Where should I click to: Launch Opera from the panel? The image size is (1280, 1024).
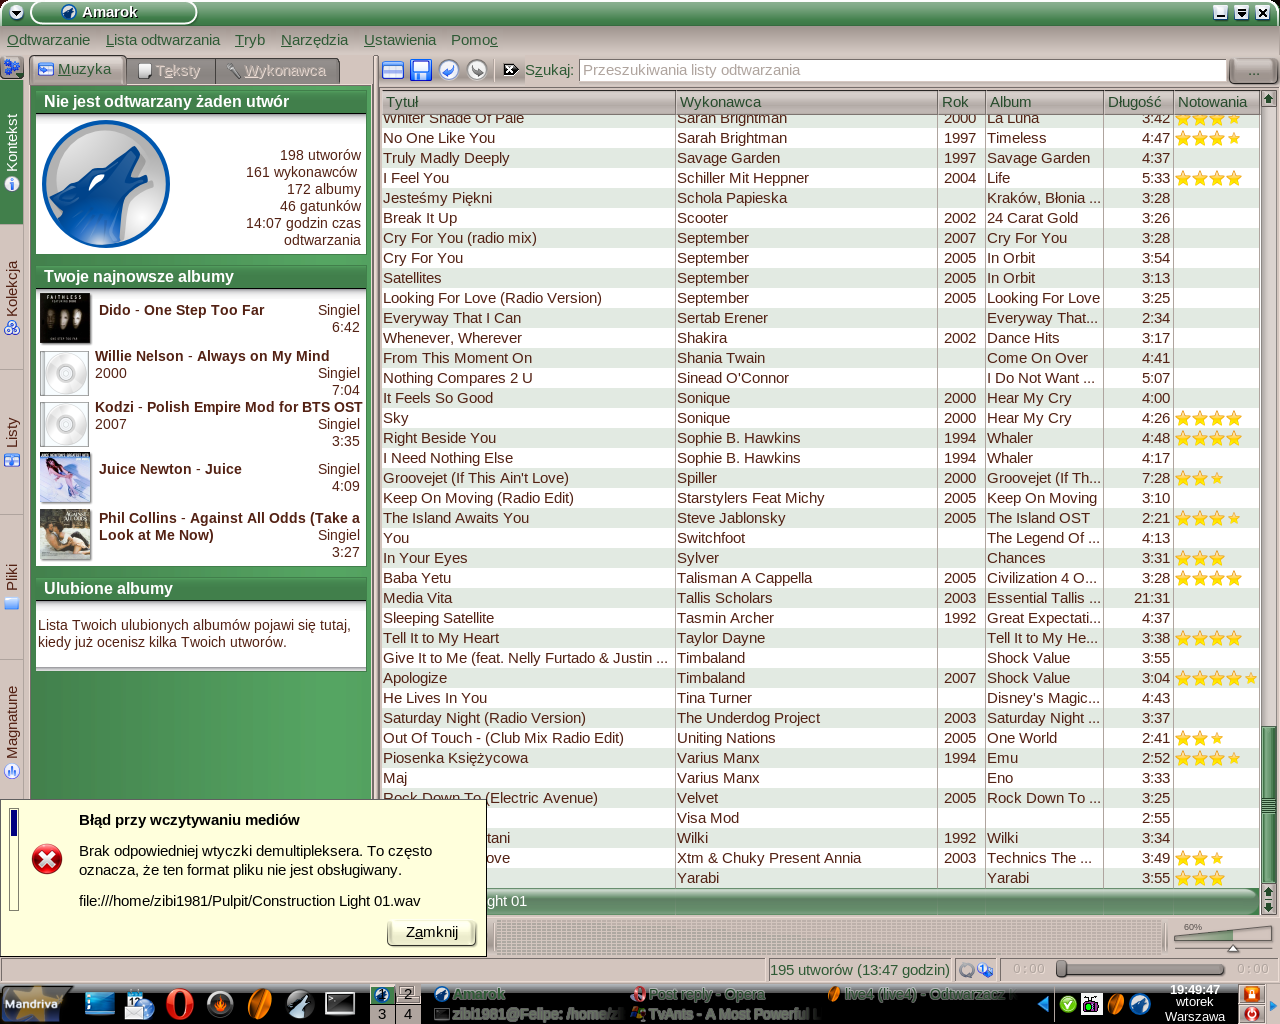click(x=180, y=1003)
